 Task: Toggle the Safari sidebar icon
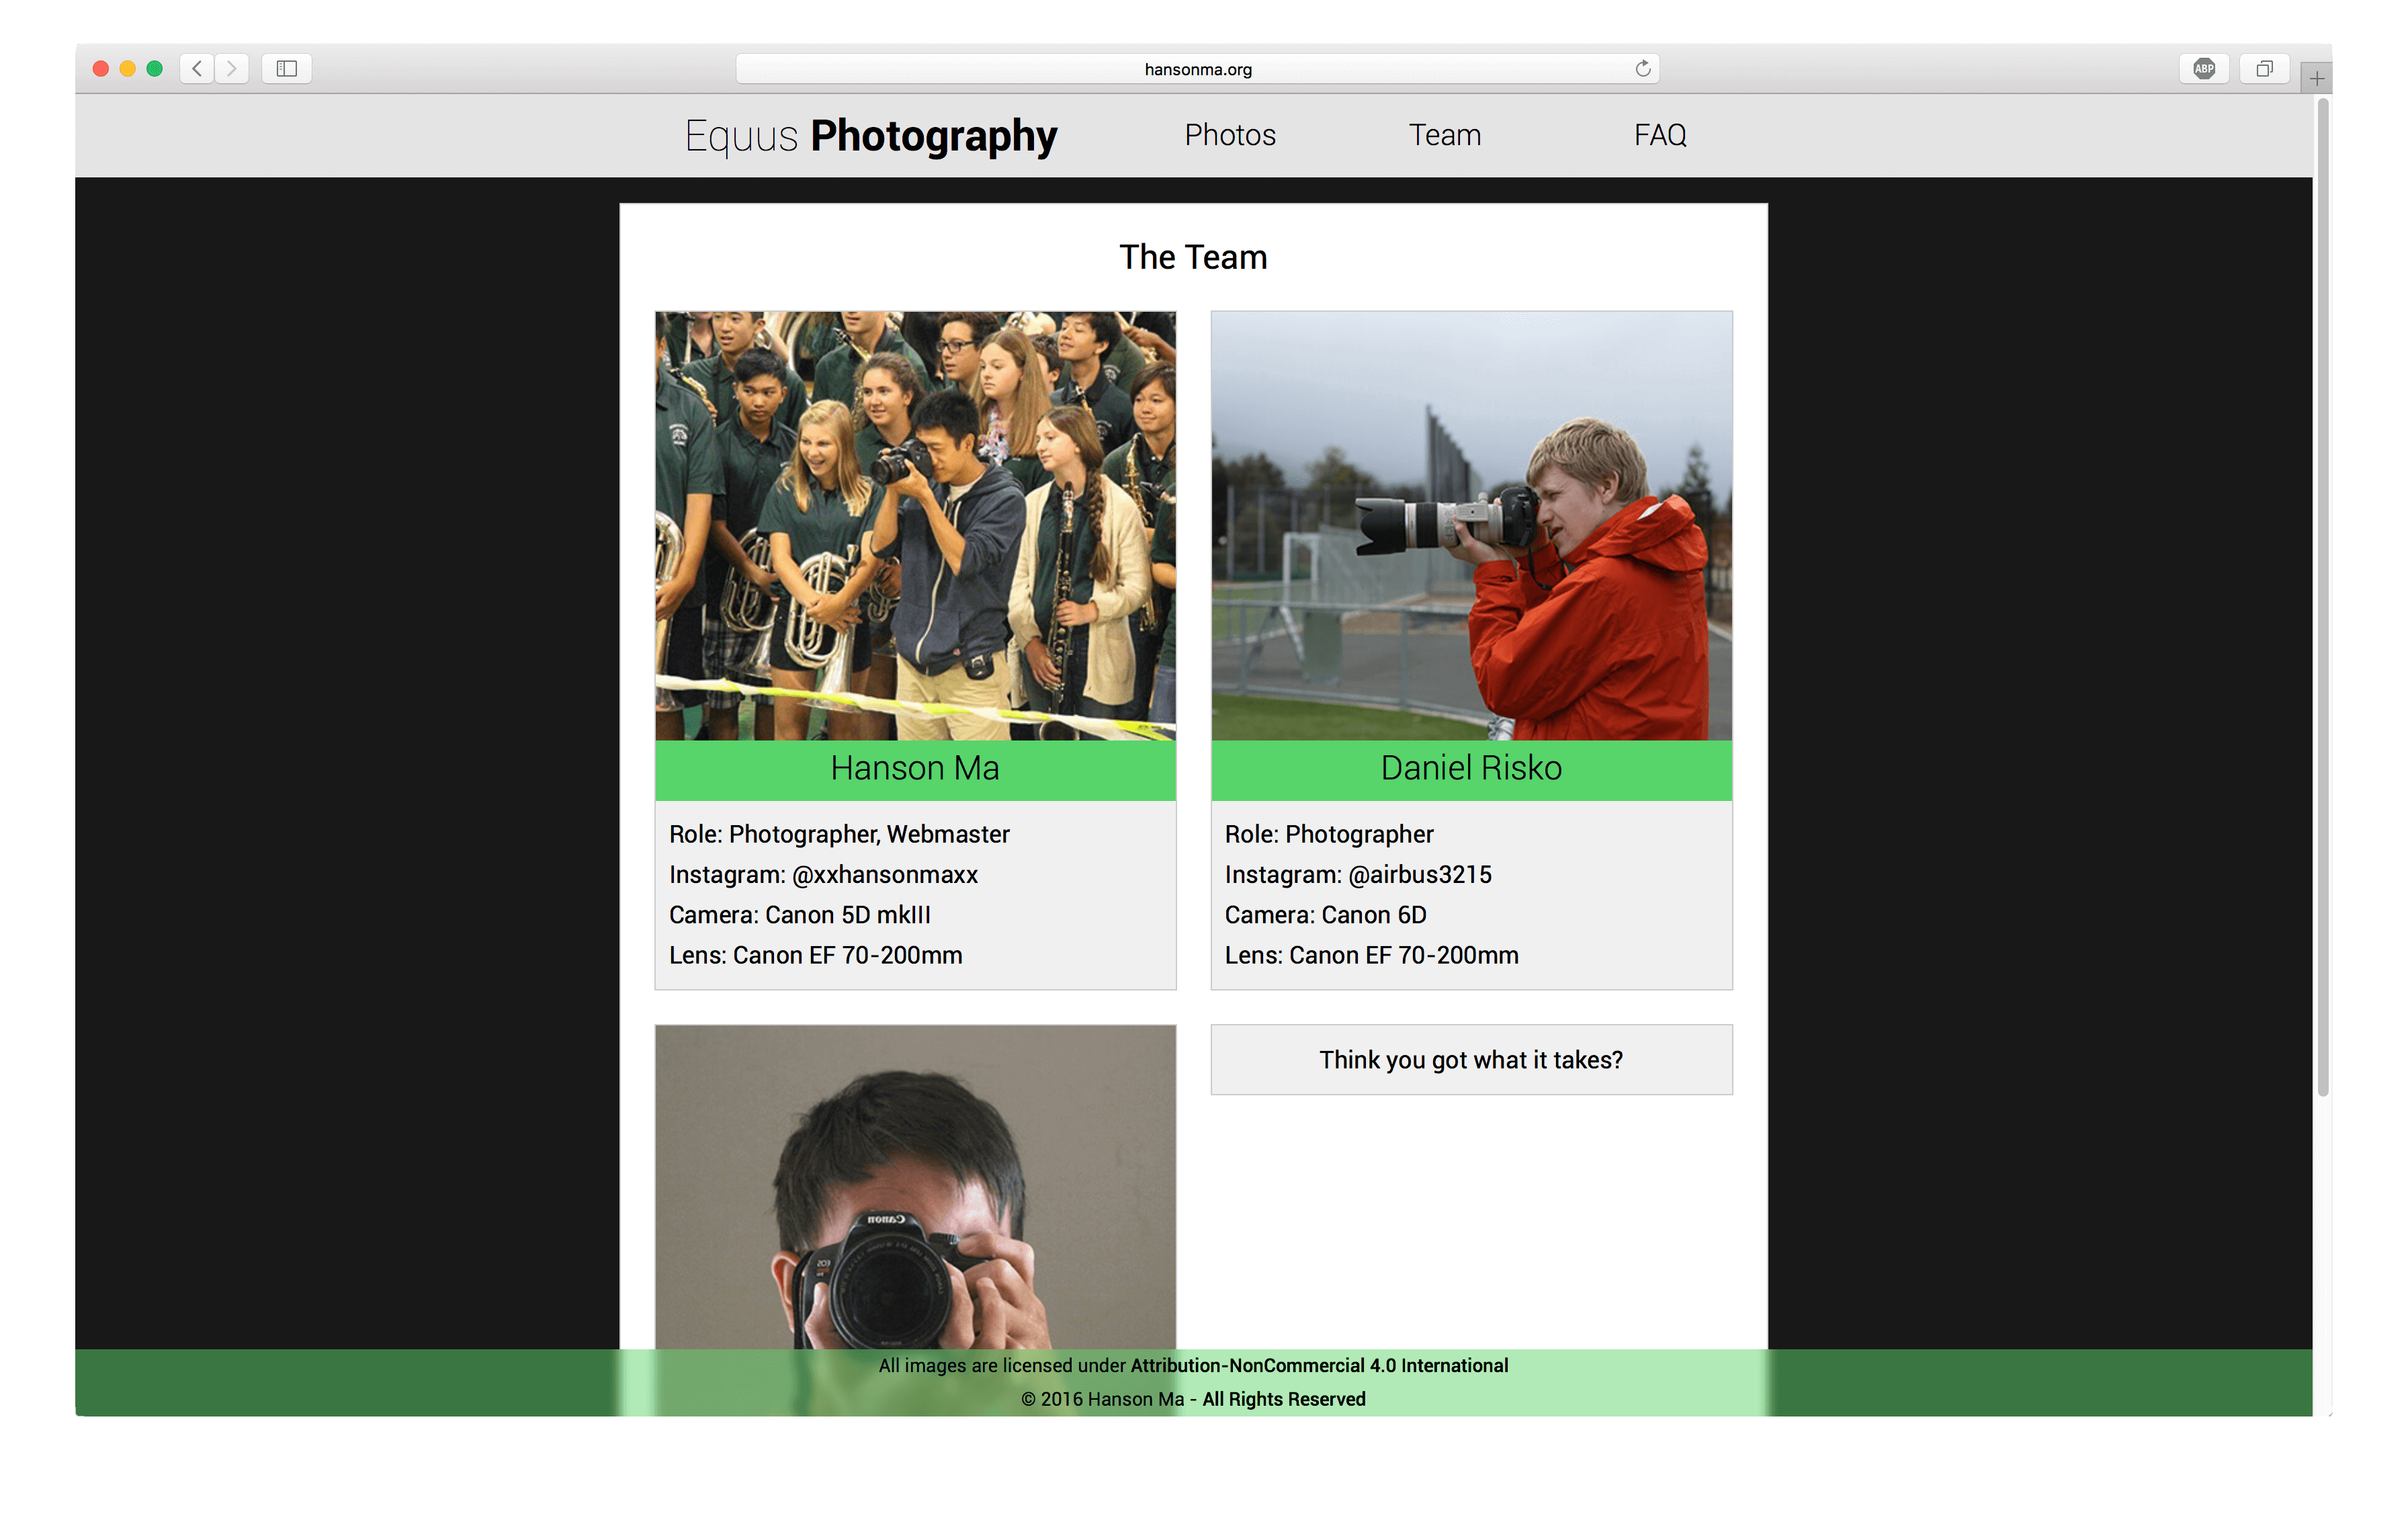[287, 68]
